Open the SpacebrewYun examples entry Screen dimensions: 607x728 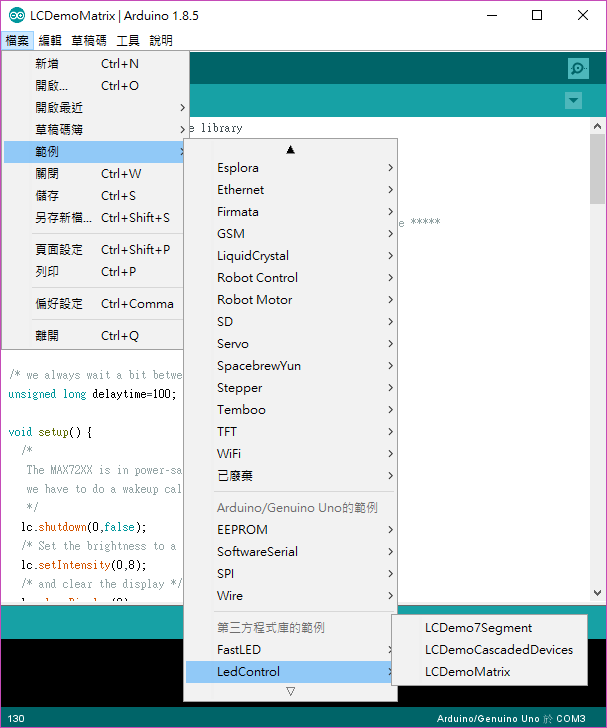(x=291, y=365)
